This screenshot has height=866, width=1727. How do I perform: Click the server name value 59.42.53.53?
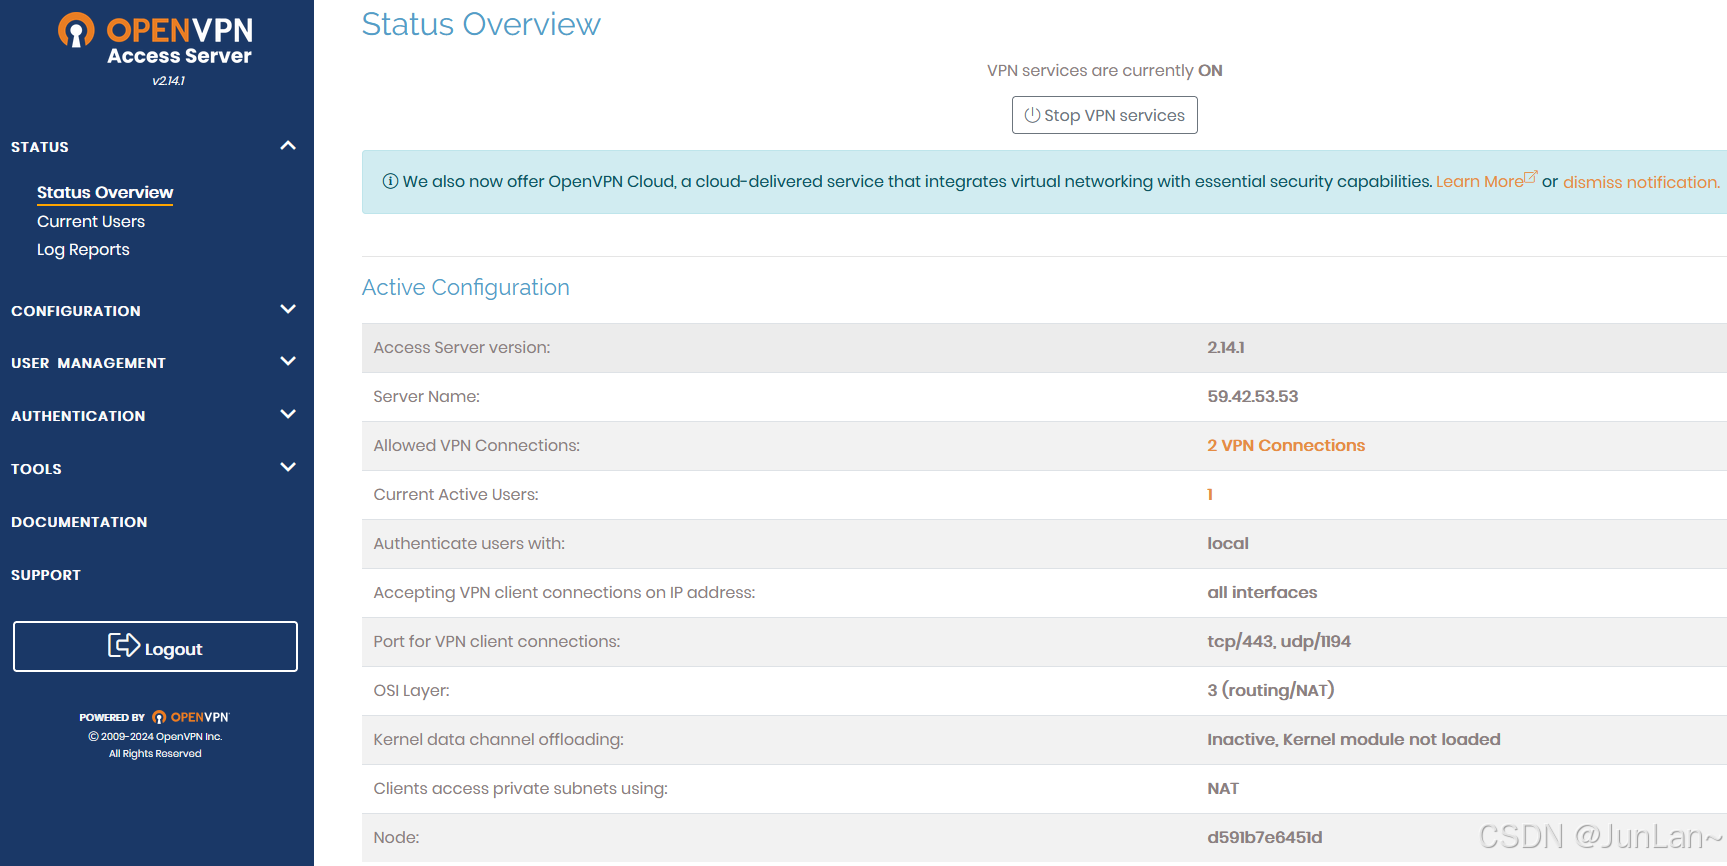click(x=1252, y=396)
